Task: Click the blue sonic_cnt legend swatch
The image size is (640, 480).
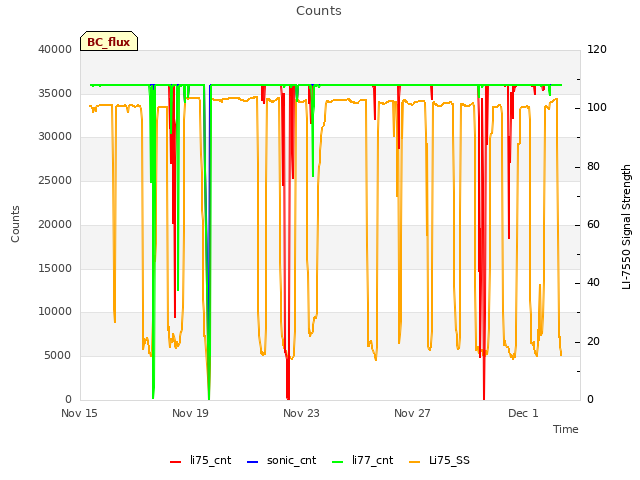Action: (x=253, y=462)
